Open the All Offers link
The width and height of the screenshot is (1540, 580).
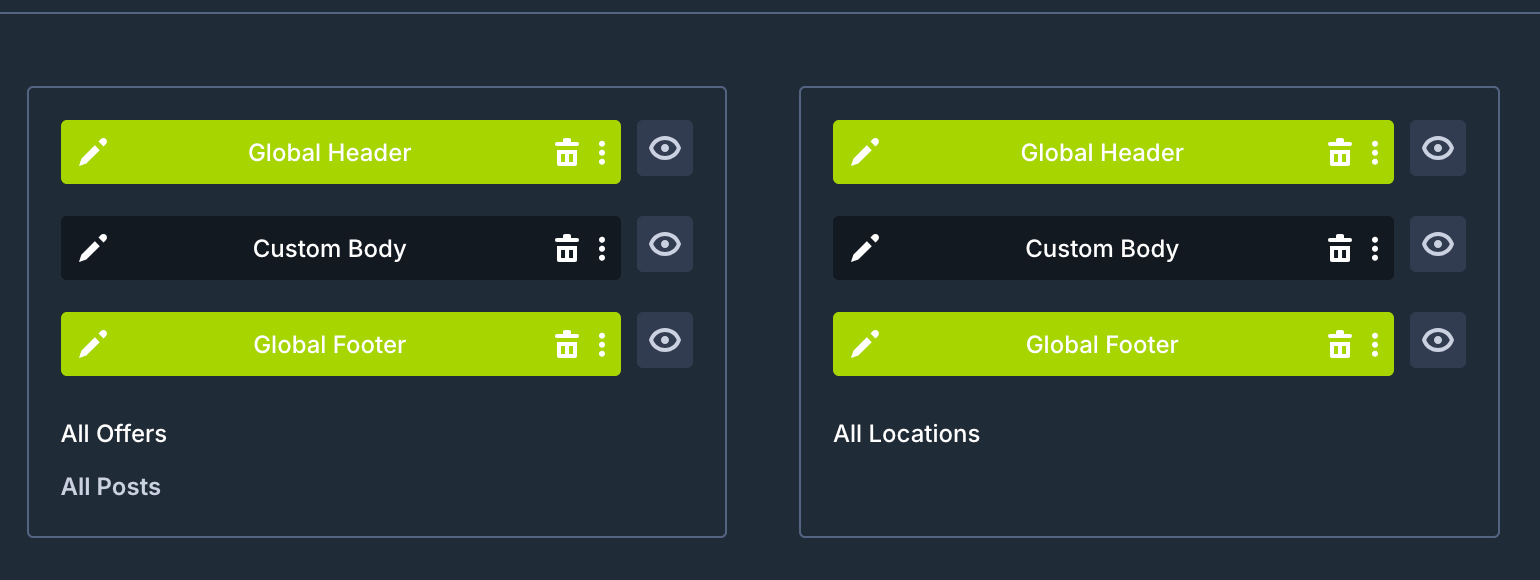pyautogui.click(x=114, y=434)
